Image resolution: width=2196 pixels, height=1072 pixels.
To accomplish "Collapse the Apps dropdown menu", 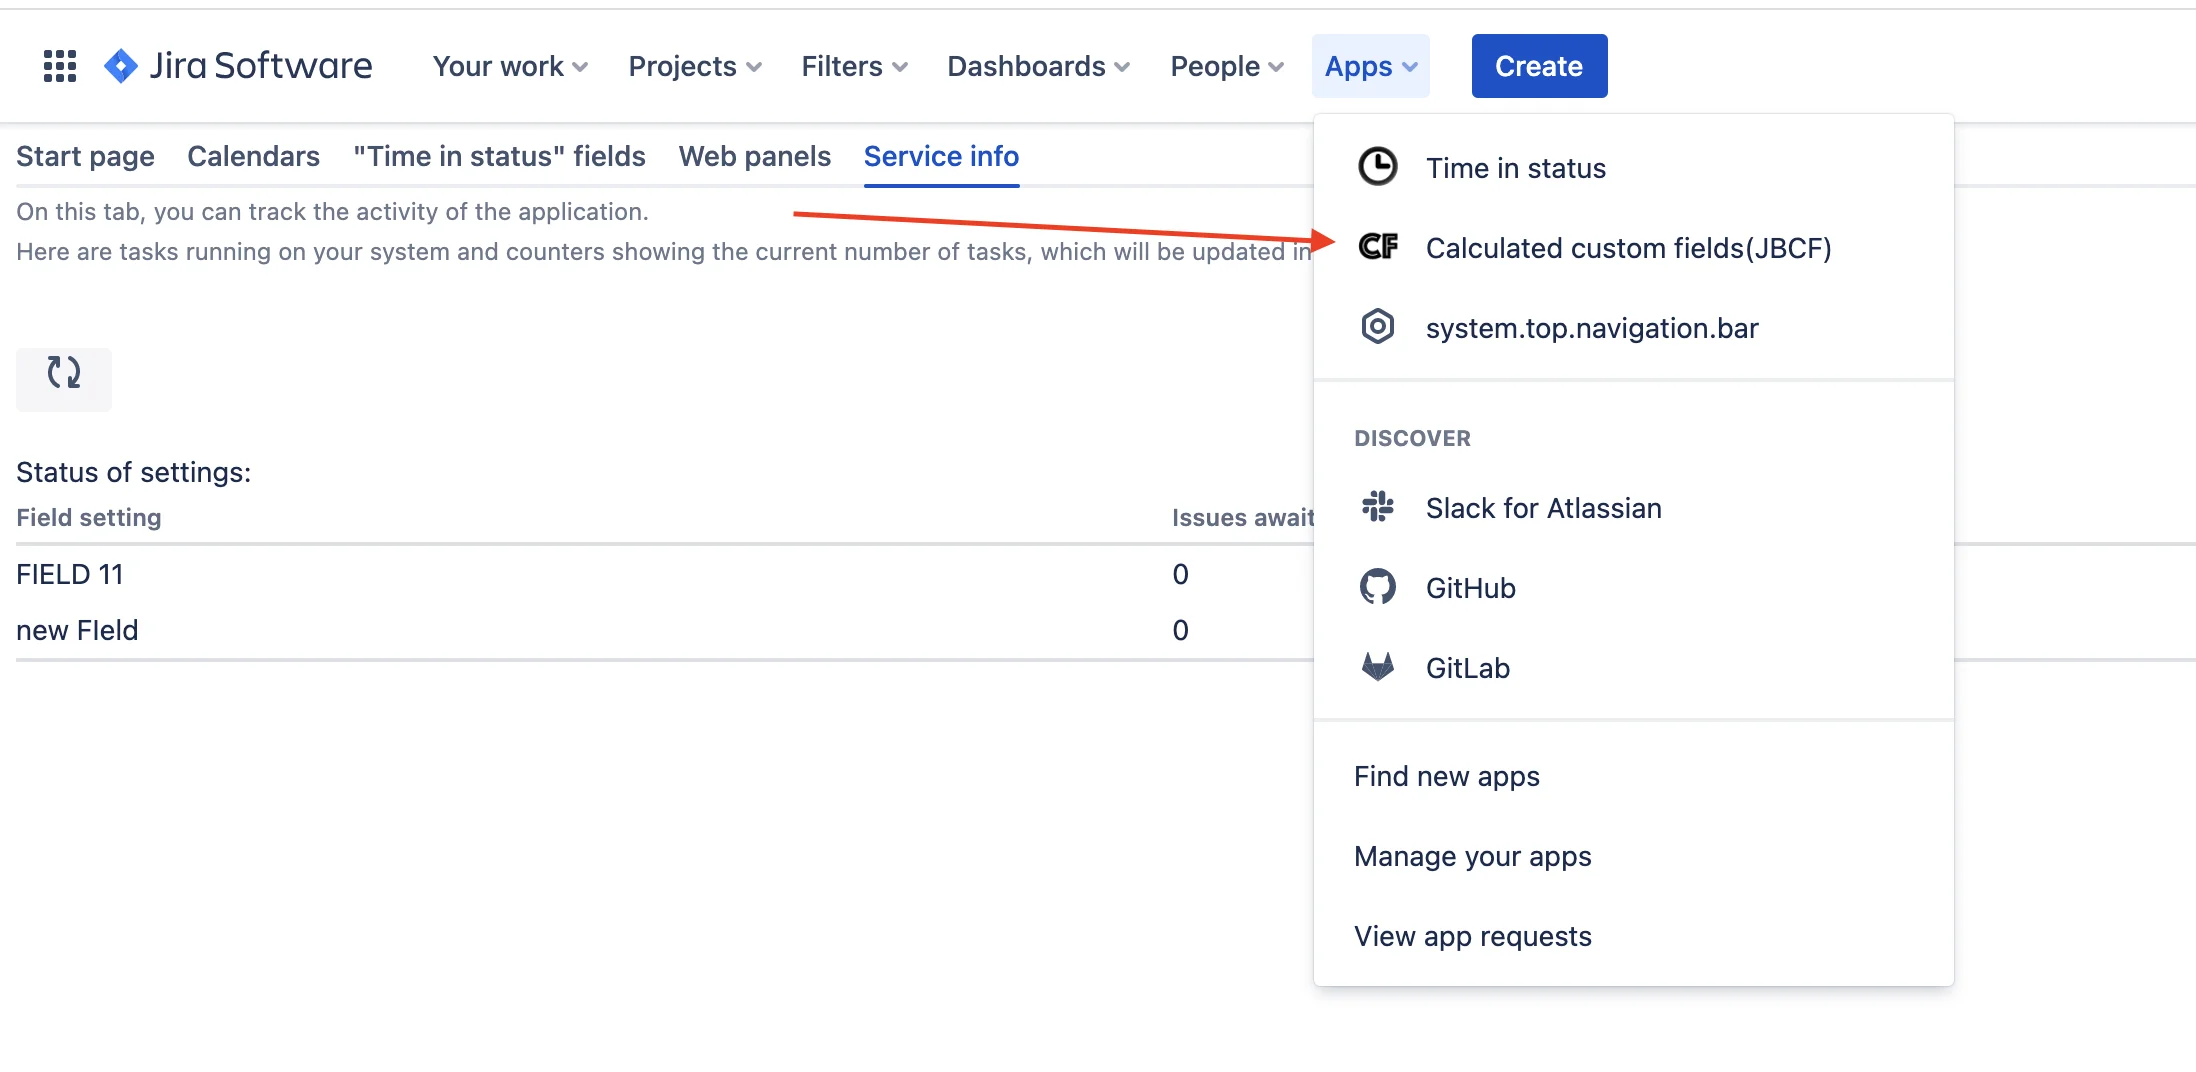I will click(1371, 66).
